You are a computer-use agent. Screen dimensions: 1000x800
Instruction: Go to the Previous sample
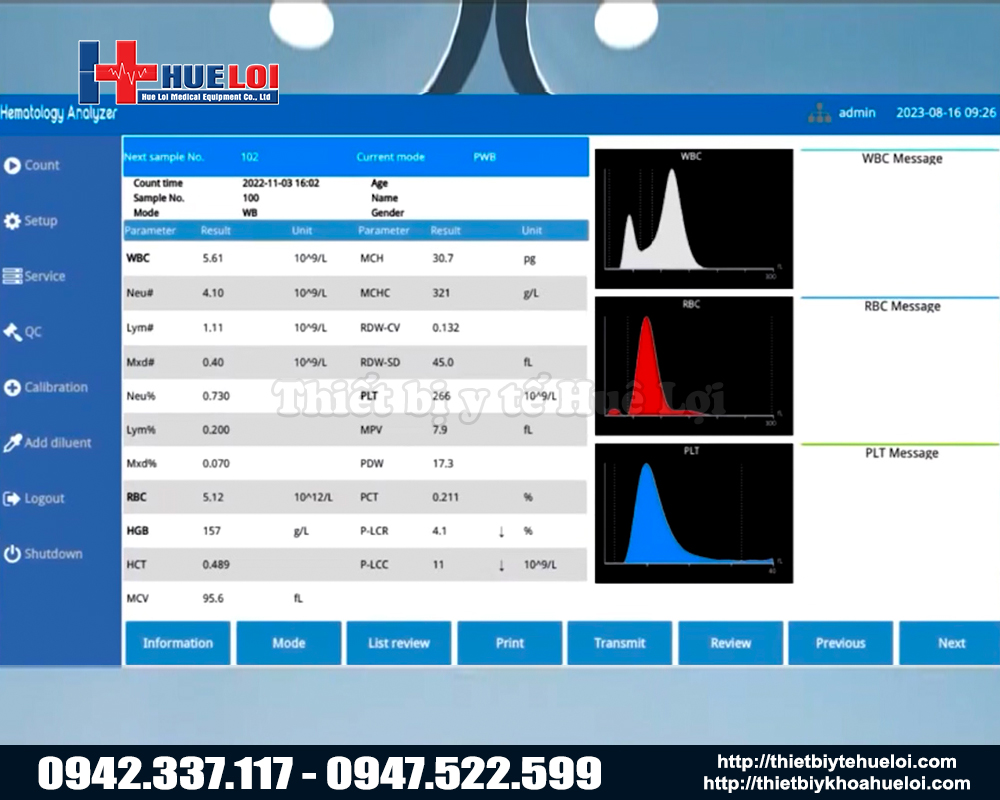click(x=840, y=643)
